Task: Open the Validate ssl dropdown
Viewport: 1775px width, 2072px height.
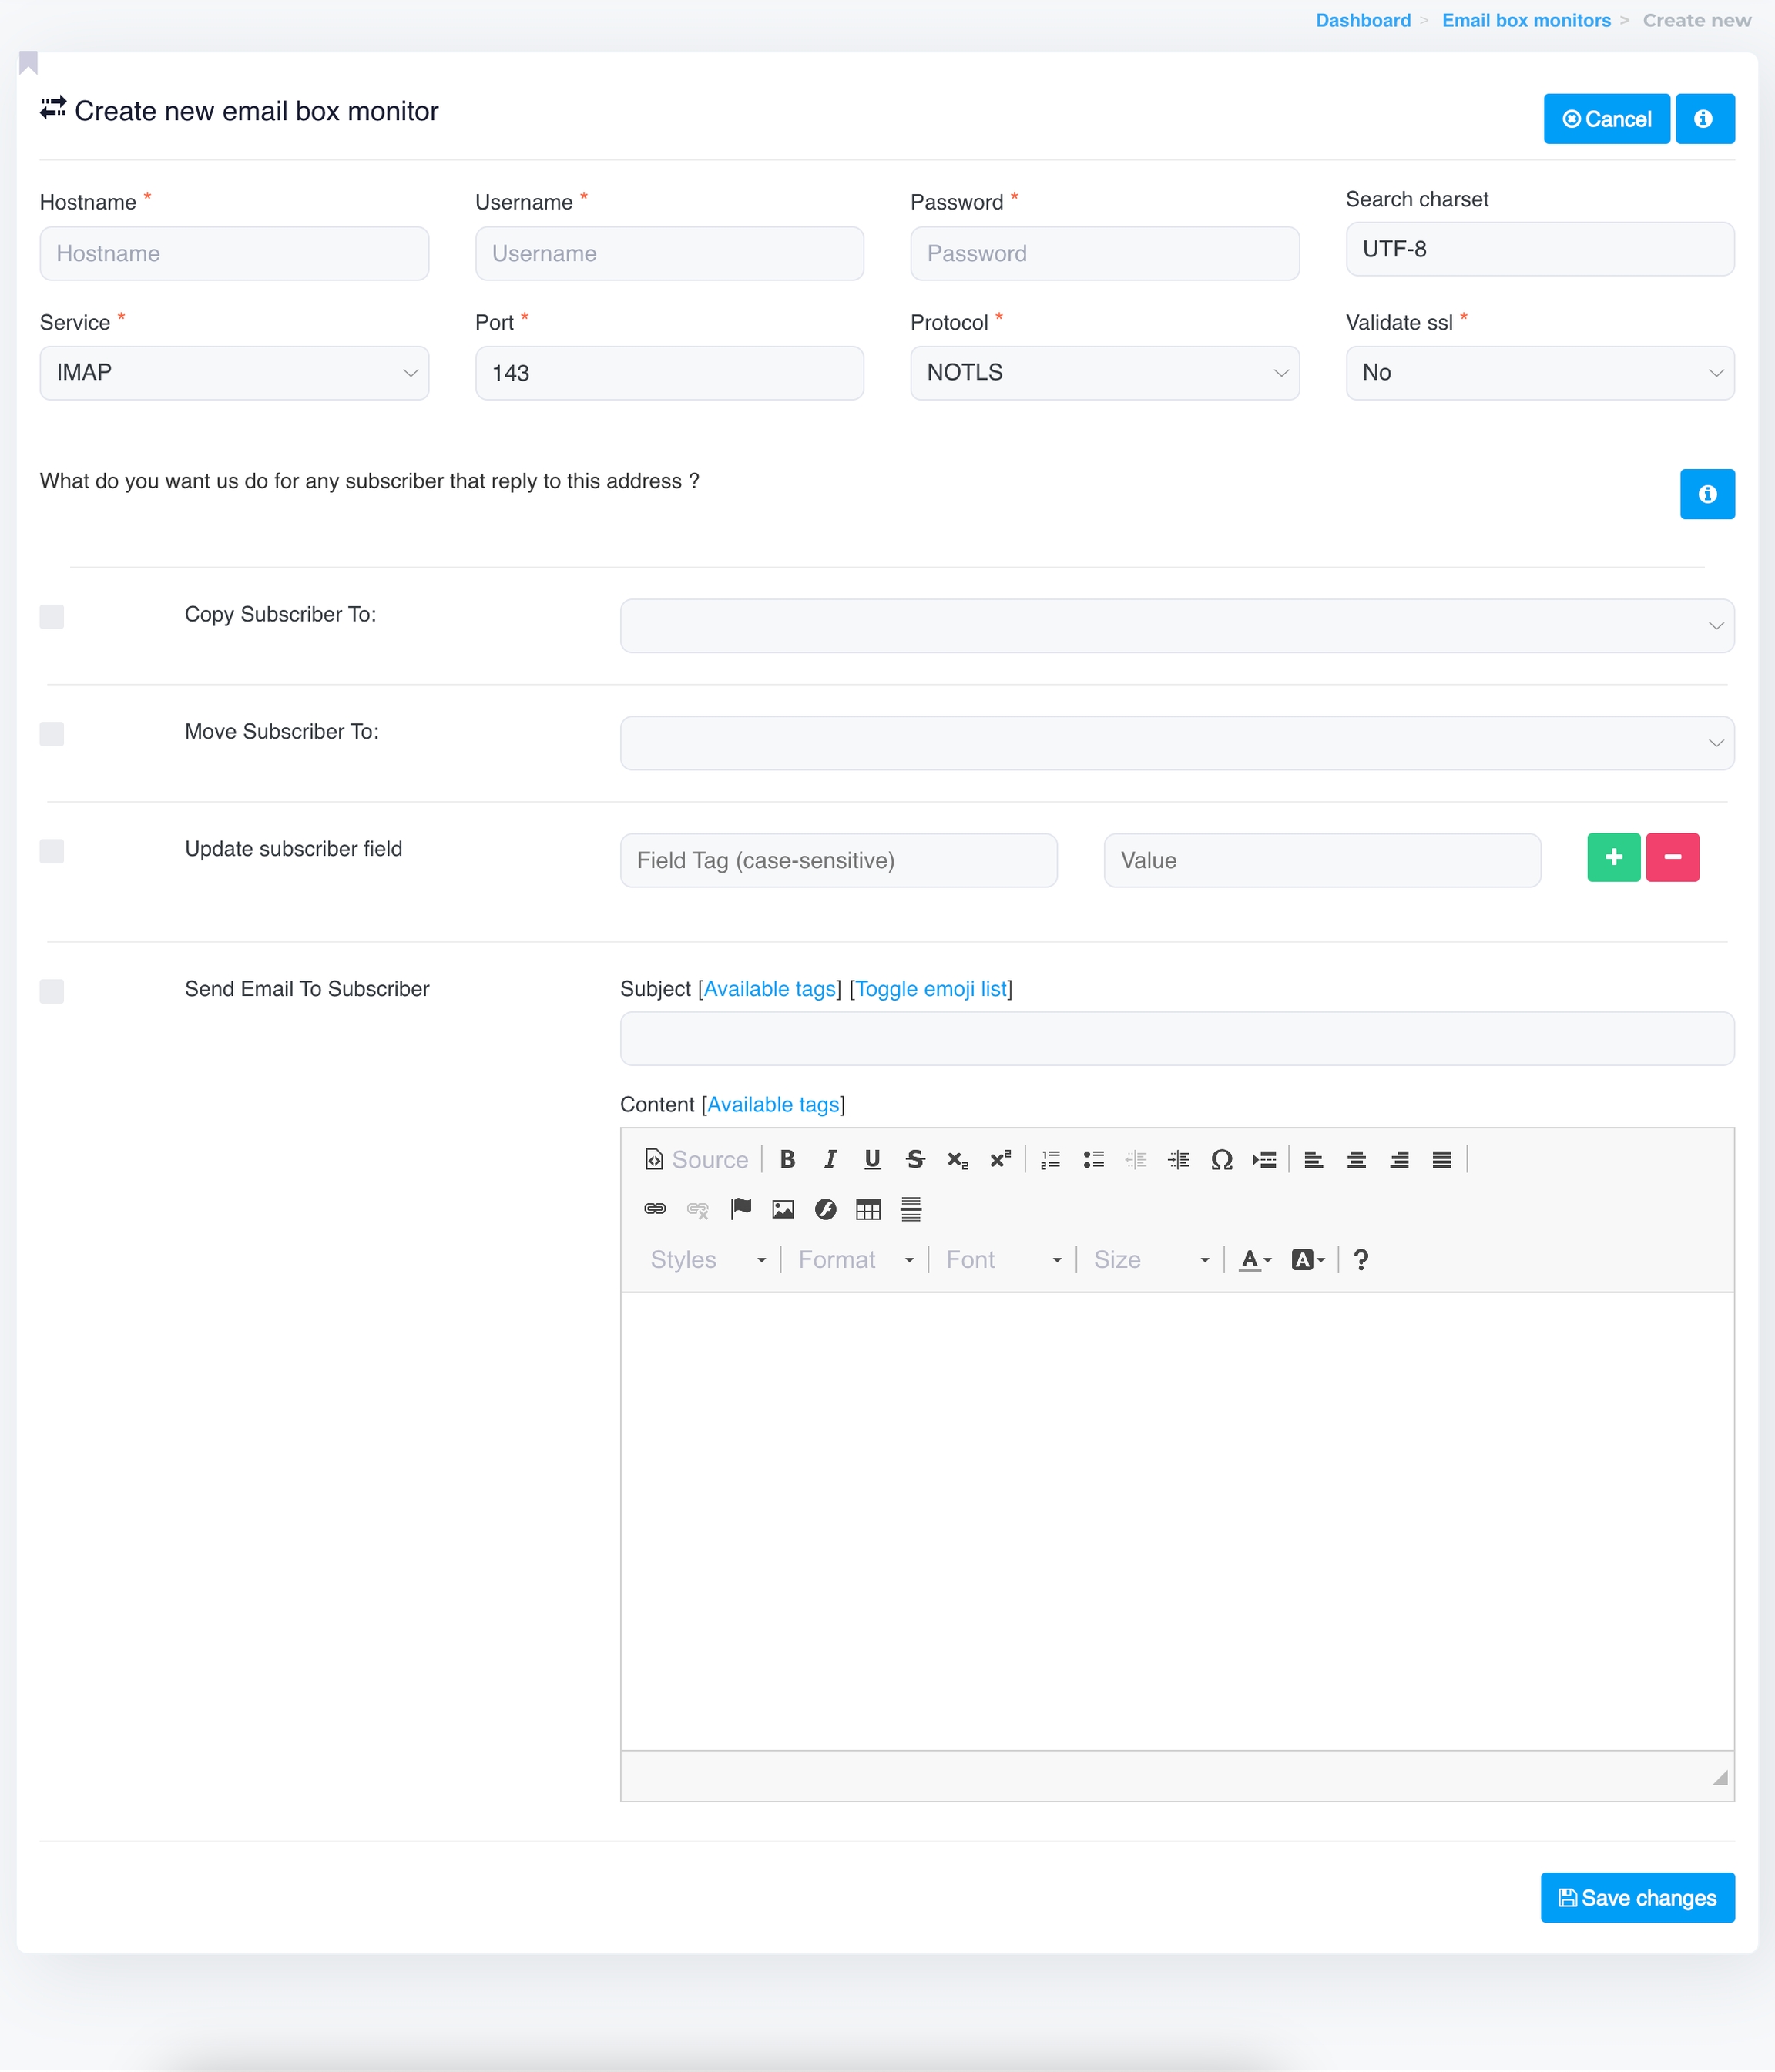Action: point(1539,373)
